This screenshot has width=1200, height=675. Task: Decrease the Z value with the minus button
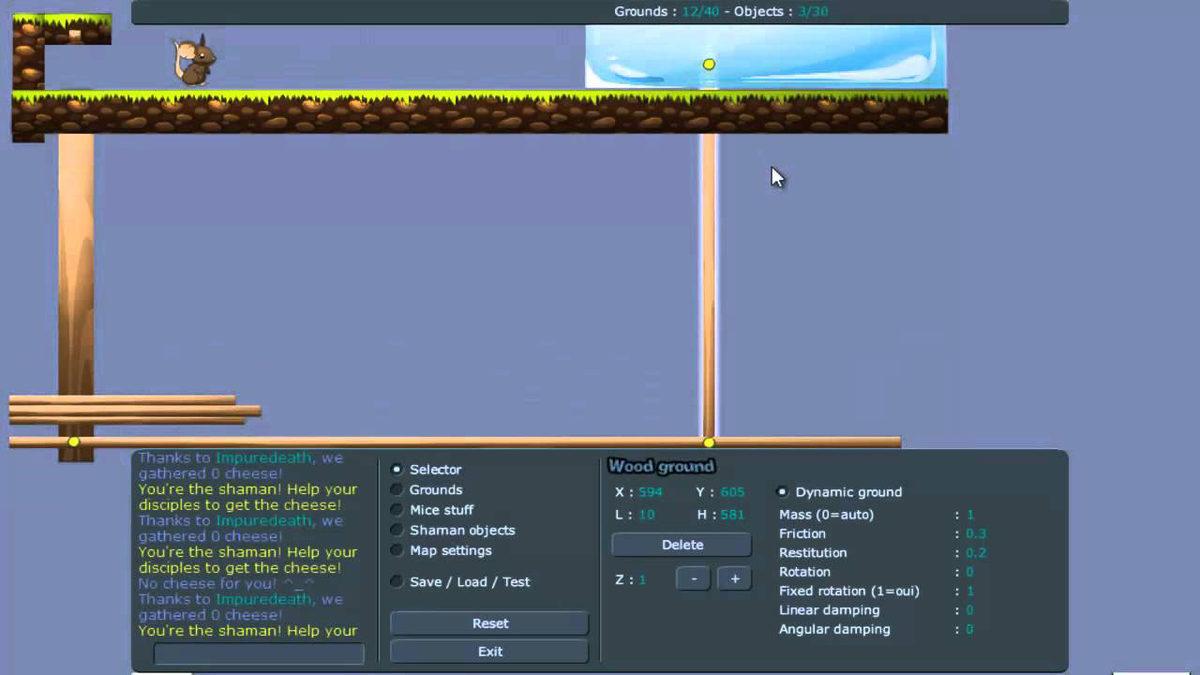click(x=692, y=579)
